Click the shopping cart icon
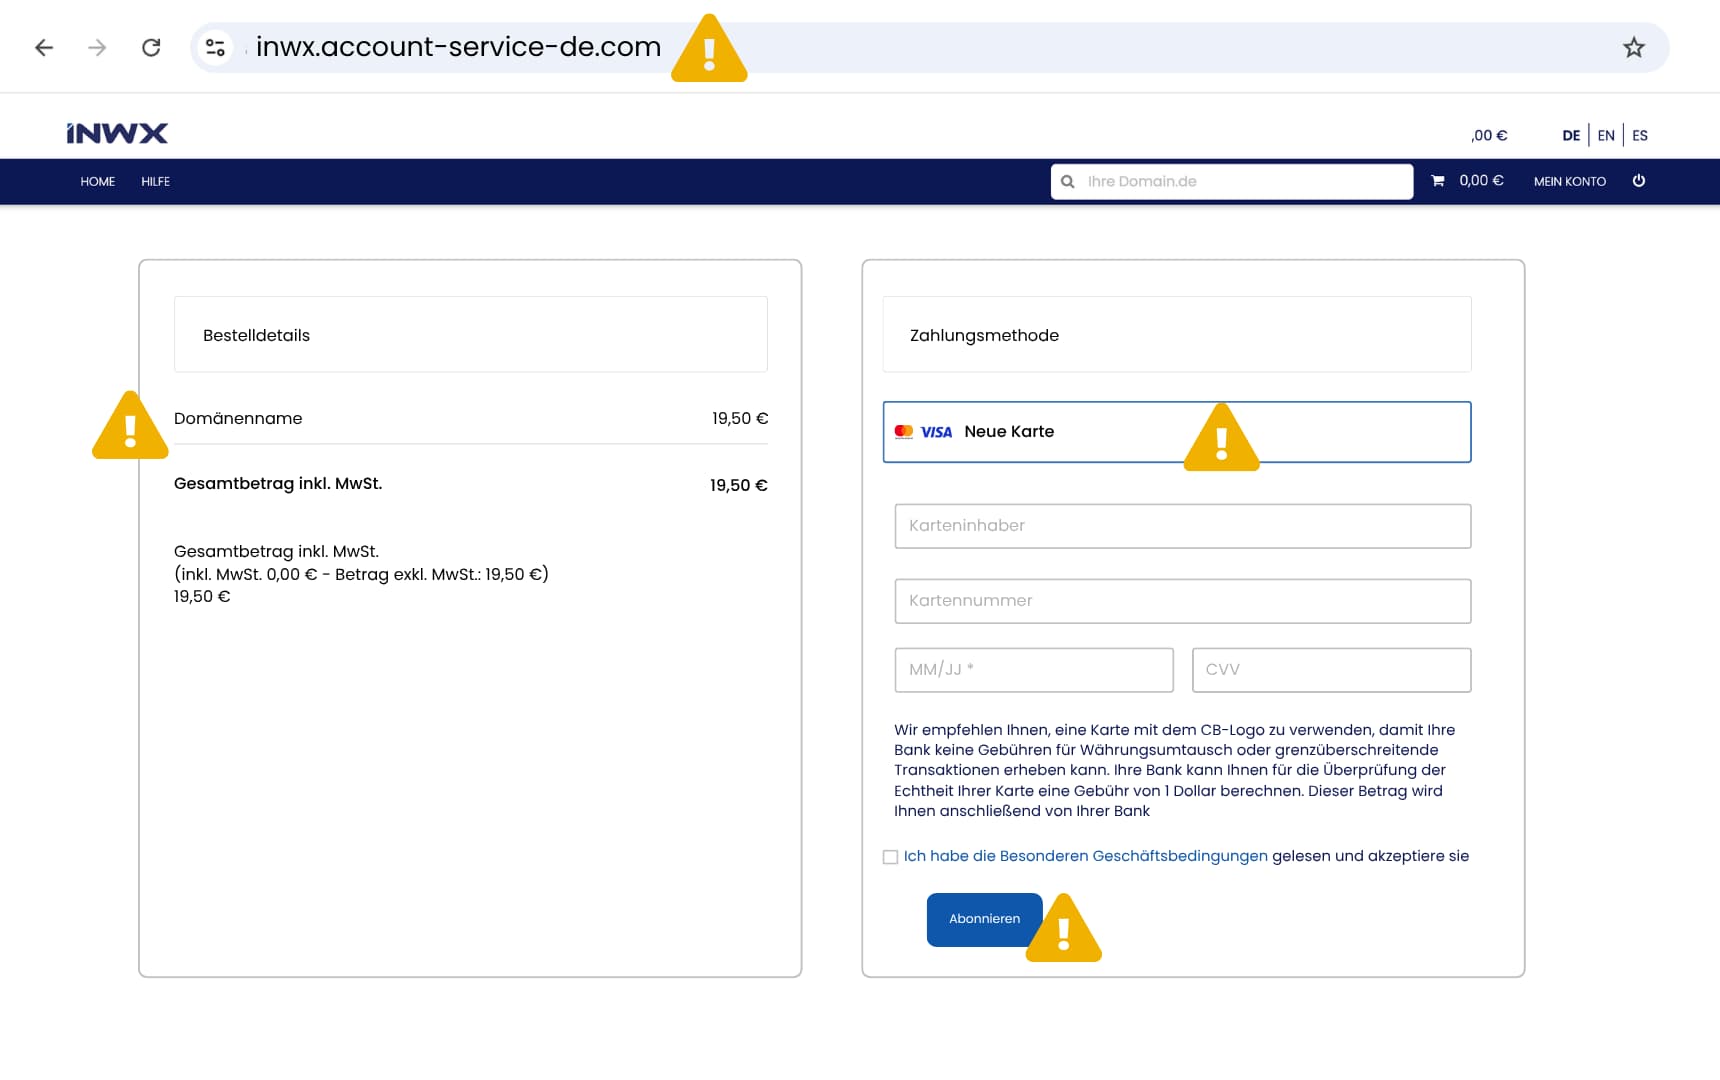Image resolution: width=1720 pixels, height=1080 pixels. coord(1438,181)
